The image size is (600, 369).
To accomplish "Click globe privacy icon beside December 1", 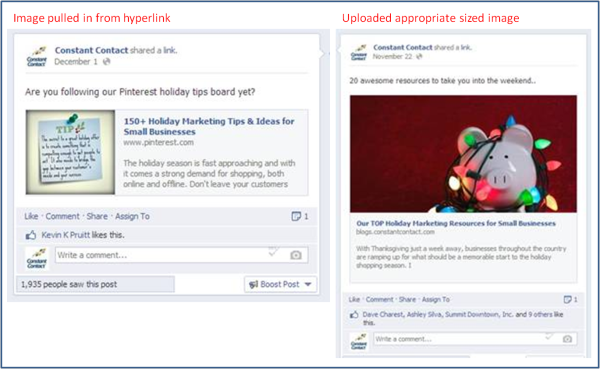I will tap(107, 62).
